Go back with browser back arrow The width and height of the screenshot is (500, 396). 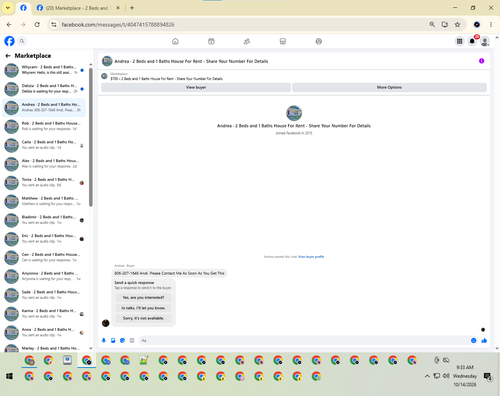tap(9, 25)
